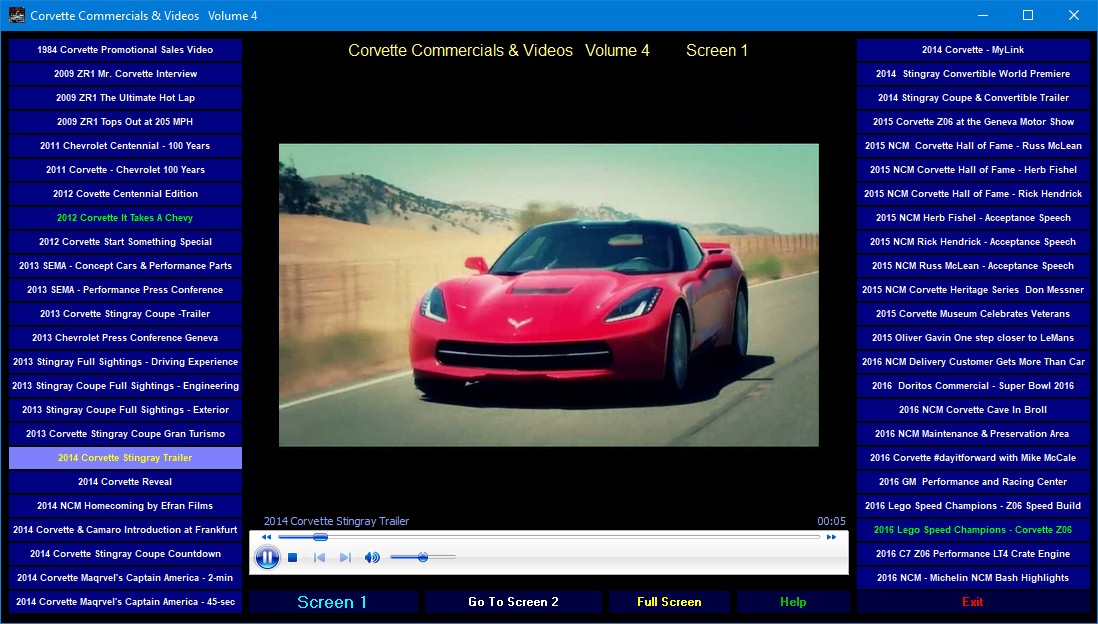Skip to previous track button
Image resolution: width=1098 pixels, height=624 pixels.
[319, 557]
